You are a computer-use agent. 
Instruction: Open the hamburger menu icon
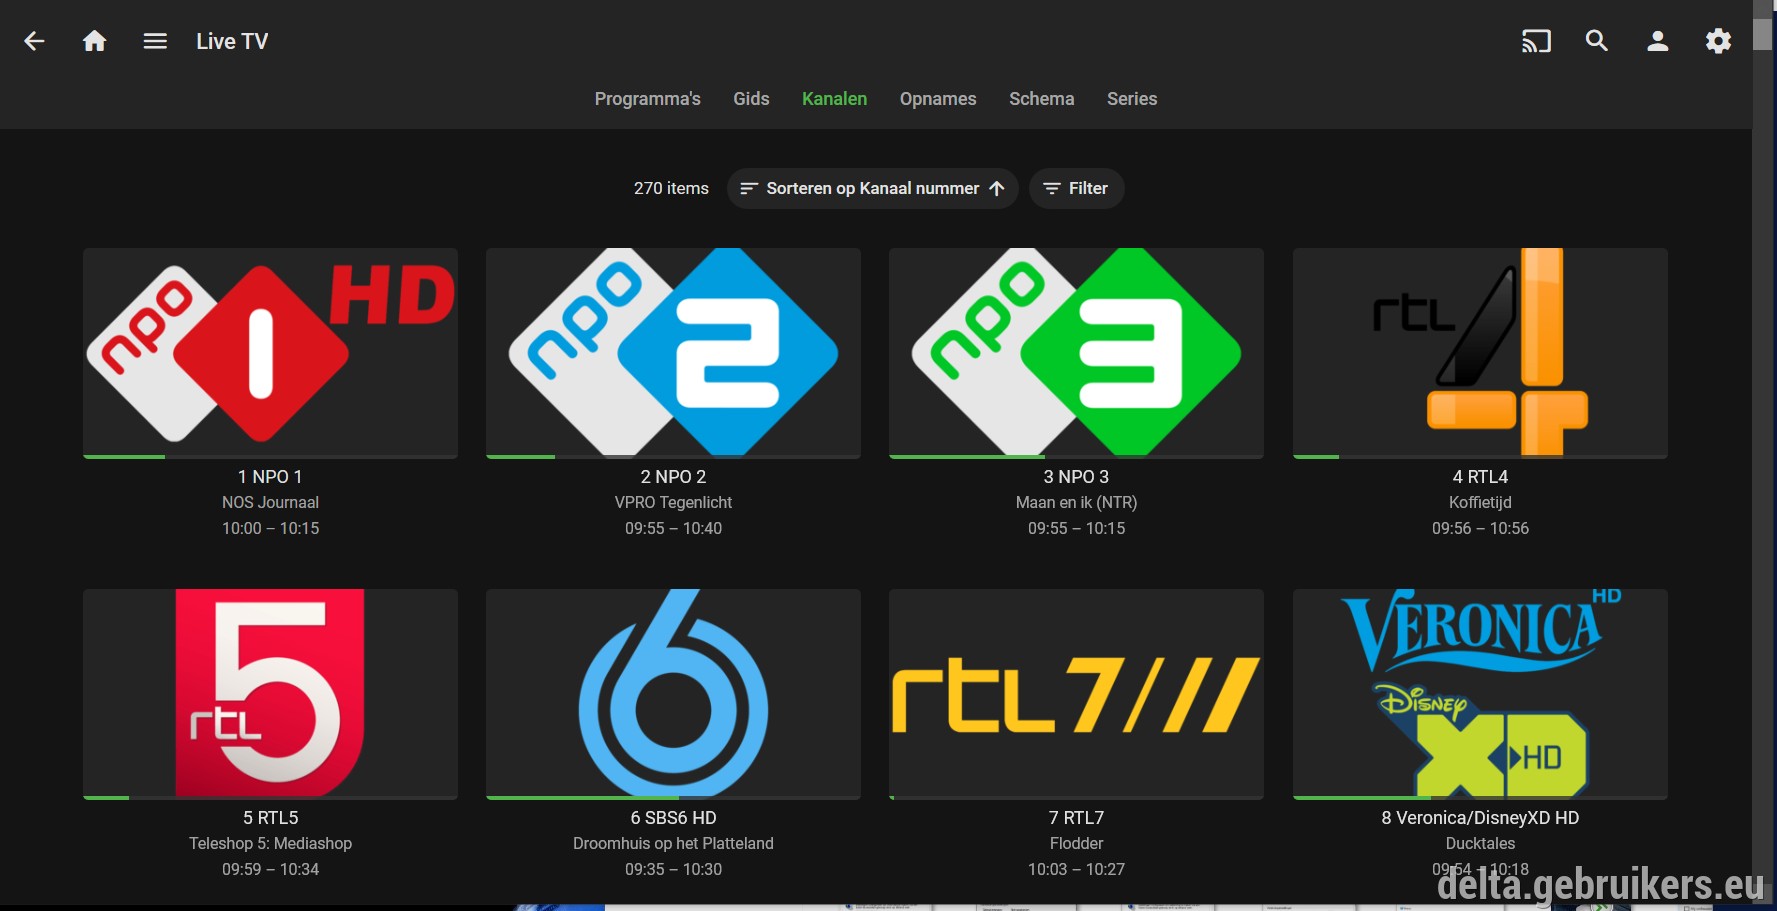[155, 41]
